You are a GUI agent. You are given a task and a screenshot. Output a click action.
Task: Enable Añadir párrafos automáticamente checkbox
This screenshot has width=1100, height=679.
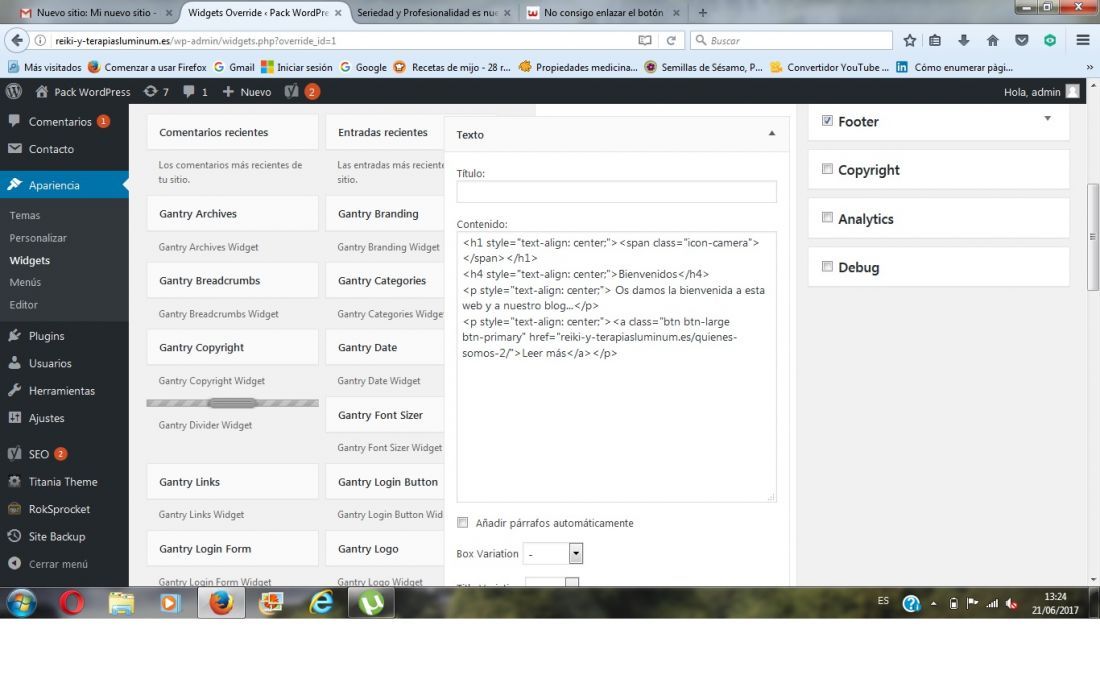point(462,523)
